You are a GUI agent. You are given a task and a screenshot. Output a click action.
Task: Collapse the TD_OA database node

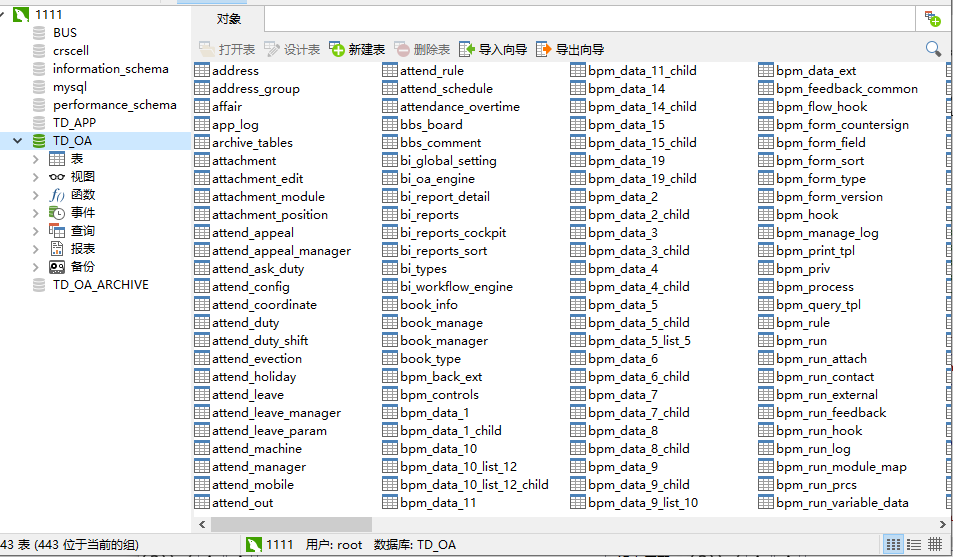point(18,141)
